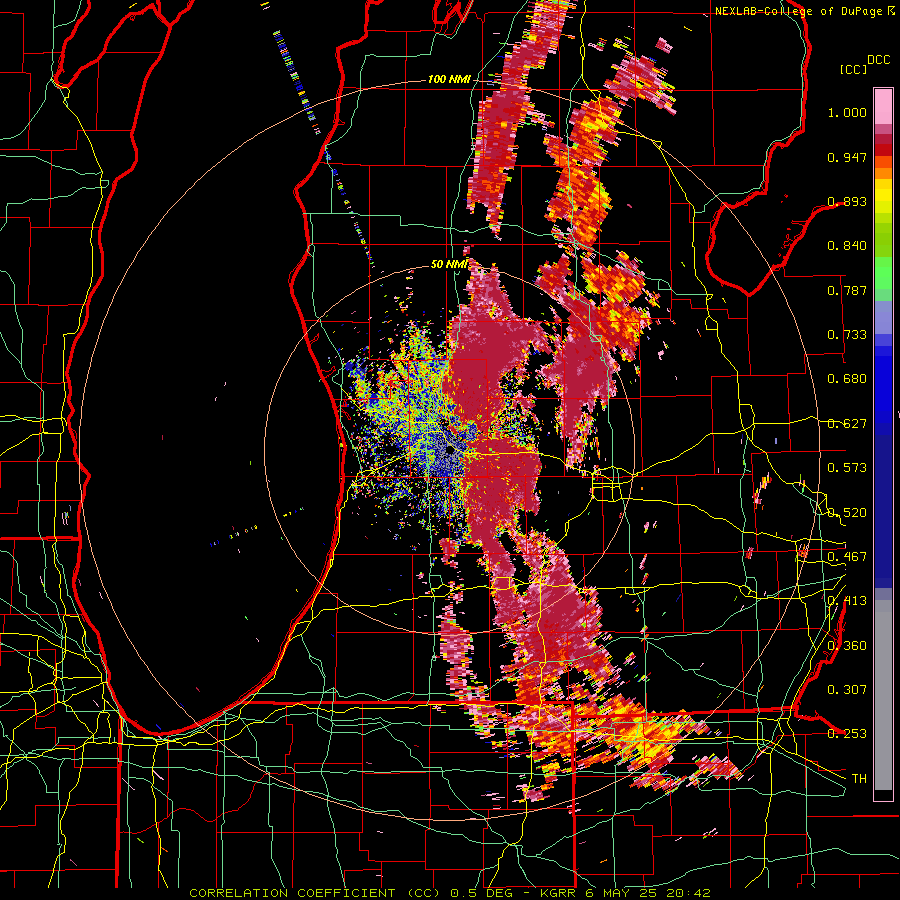Click the 0.573 legend value

point(847,468)
